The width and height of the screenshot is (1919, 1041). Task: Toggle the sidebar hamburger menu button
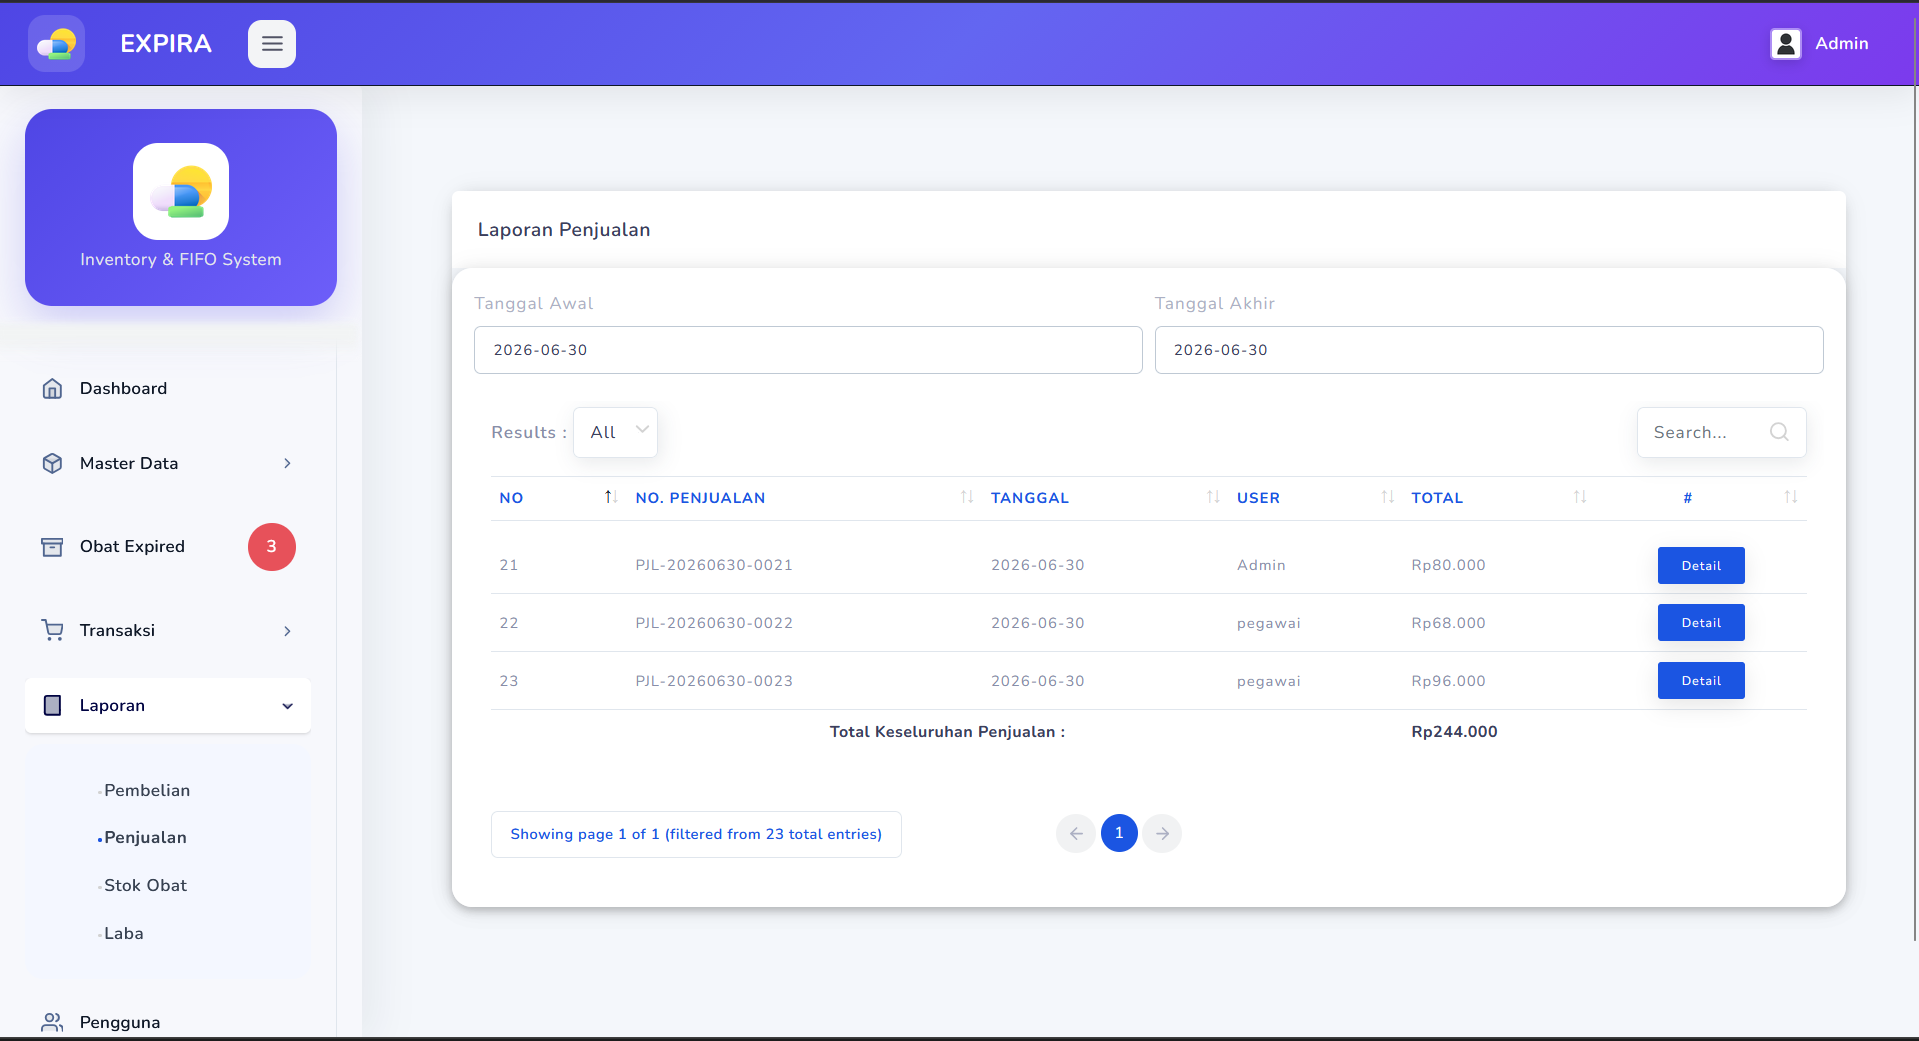point(272,44)
